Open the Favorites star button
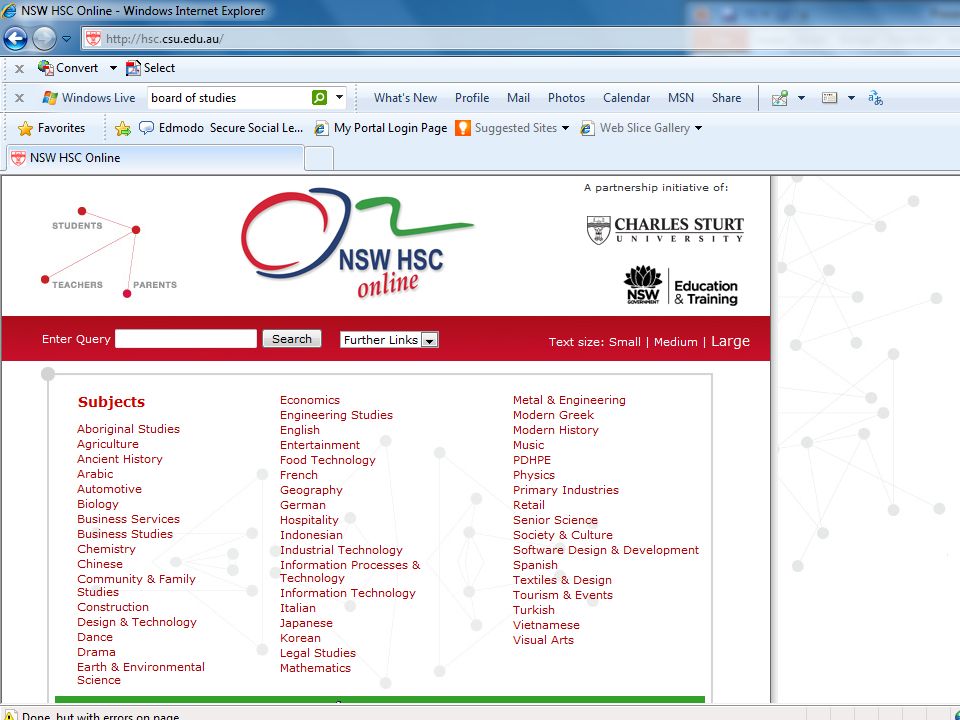This screenshot has width=960, height=720. click(51, 128)
